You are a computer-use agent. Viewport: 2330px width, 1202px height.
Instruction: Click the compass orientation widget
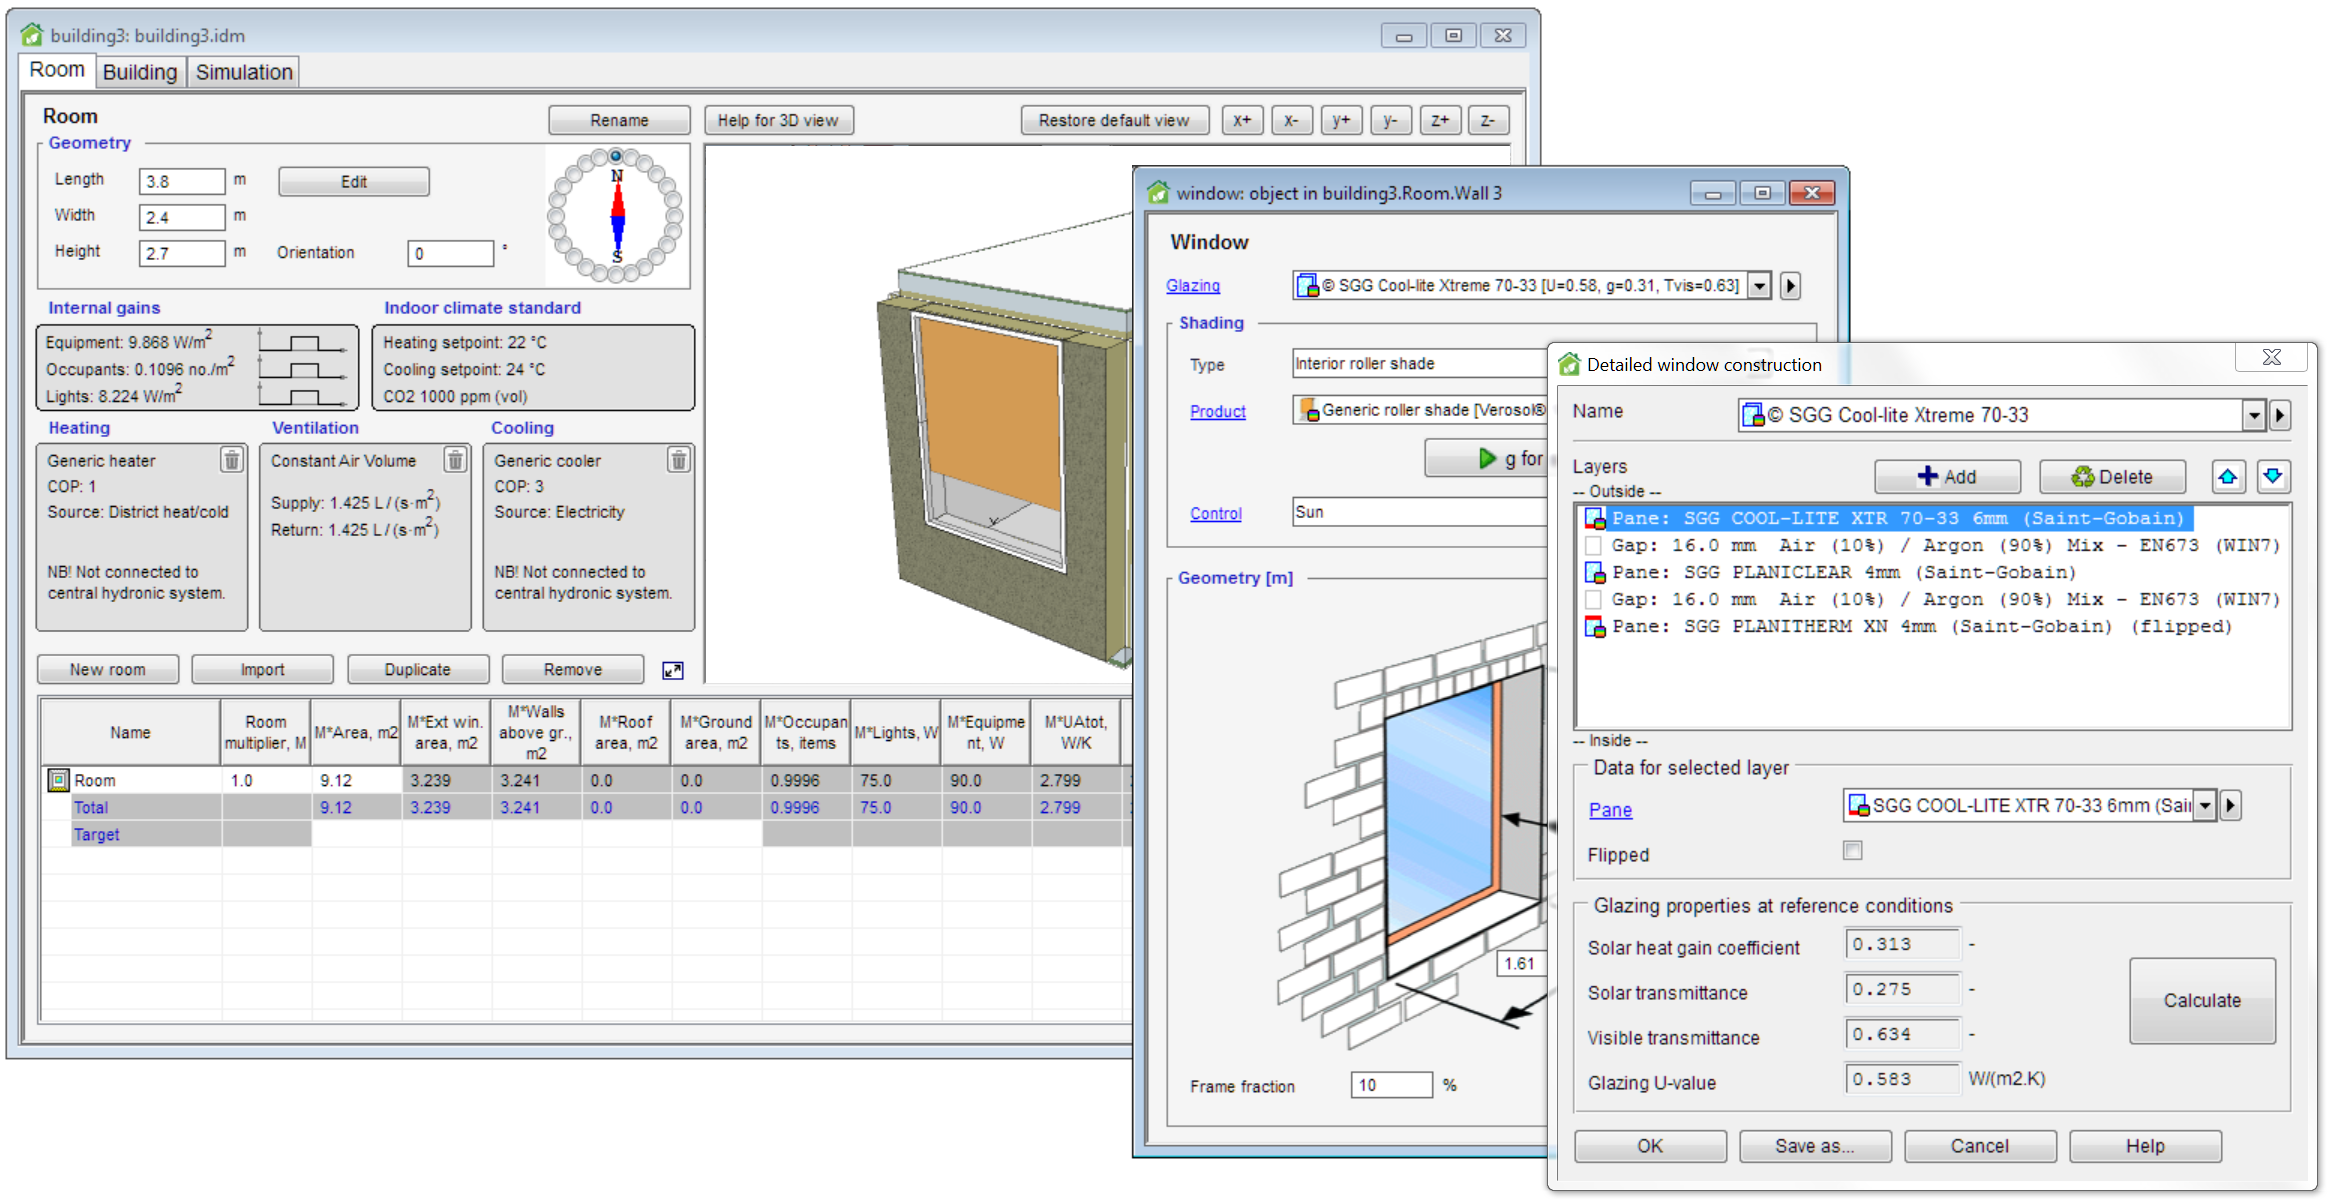tap(616, 215)
